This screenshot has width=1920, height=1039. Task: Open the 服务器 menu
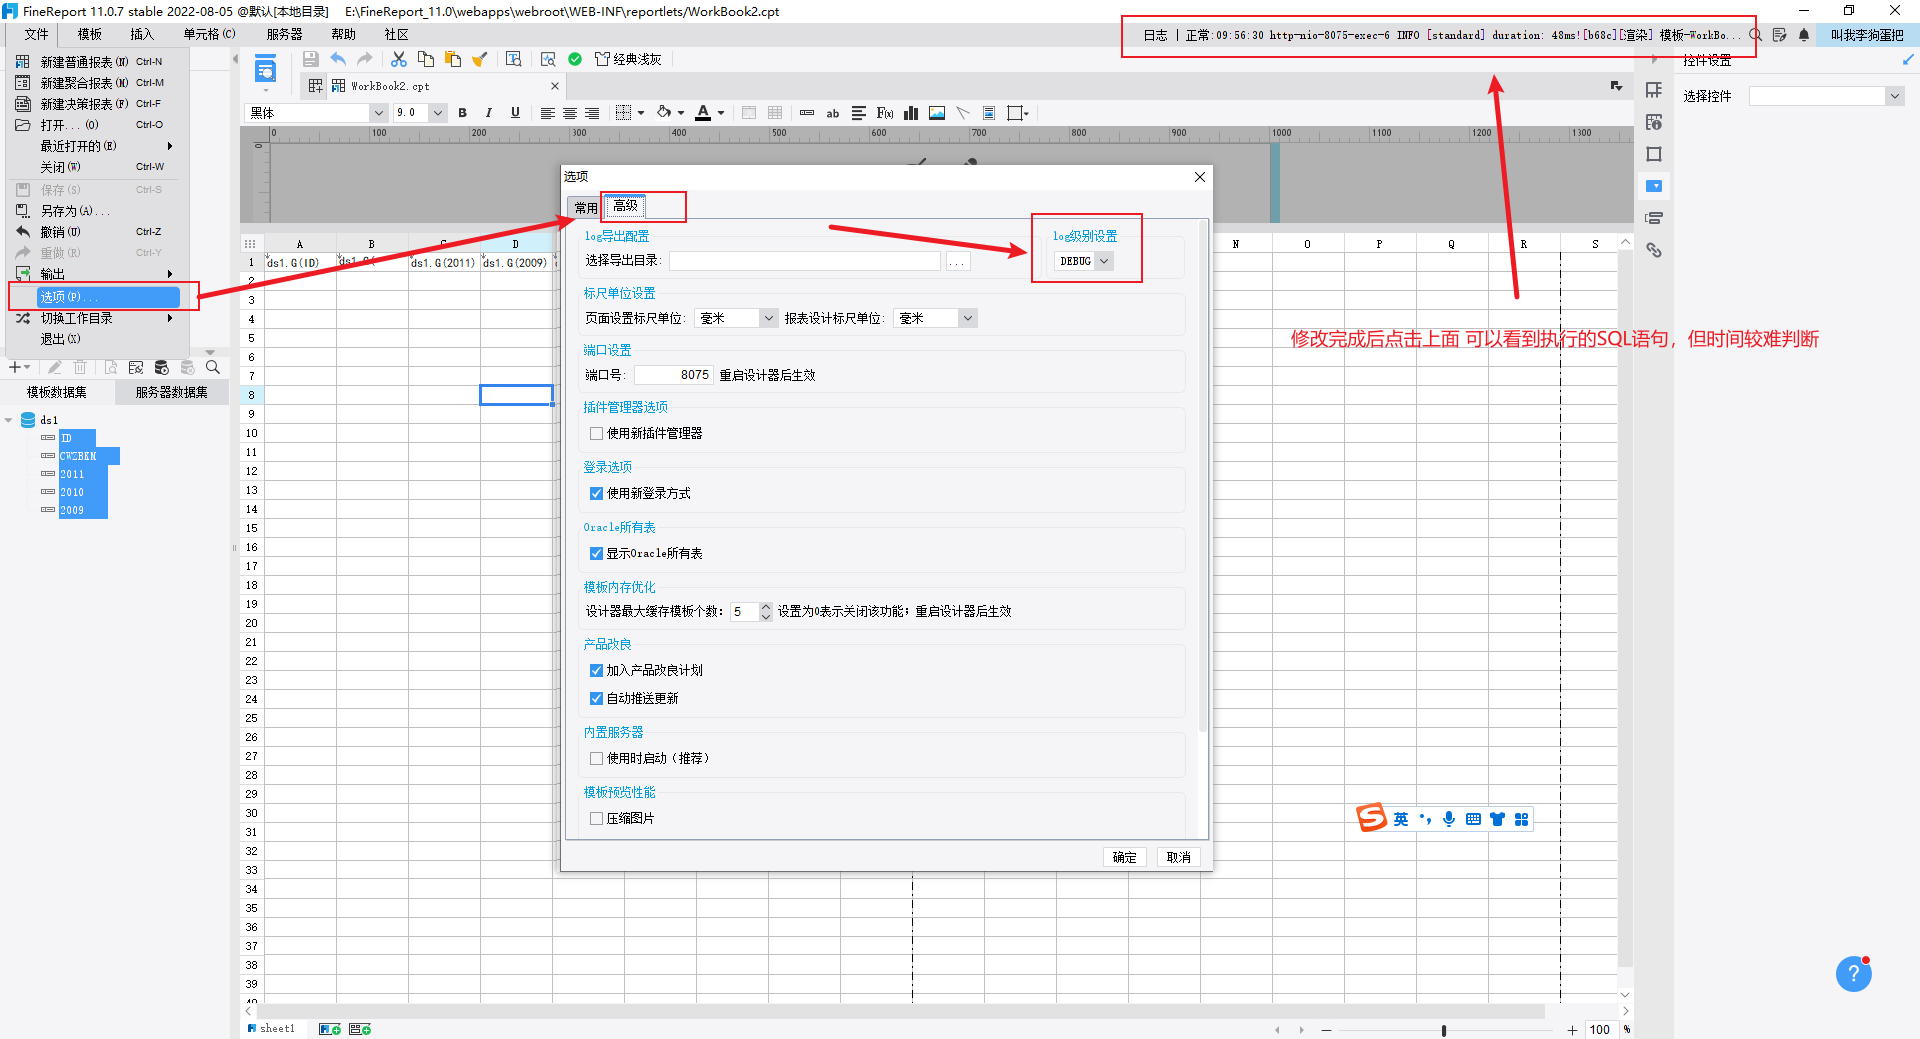click(x=284, y=34)
